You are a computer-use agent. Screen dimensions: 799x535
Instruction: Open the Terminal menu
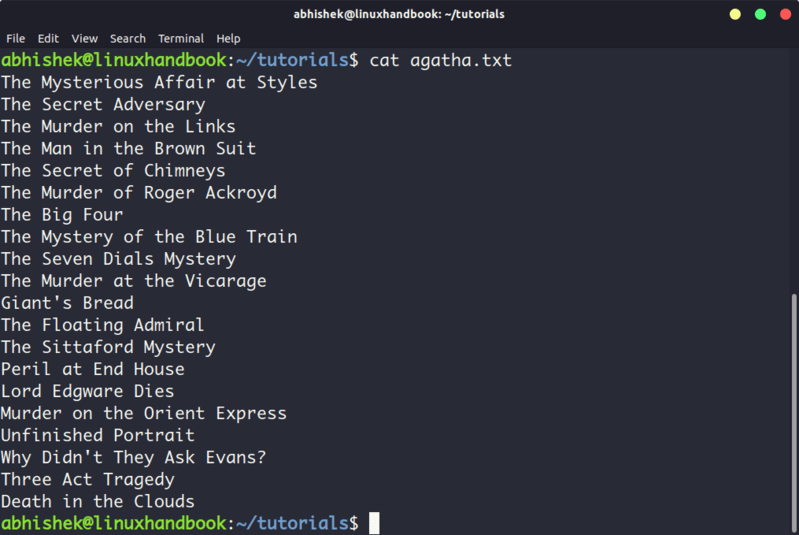coord(180,39)
